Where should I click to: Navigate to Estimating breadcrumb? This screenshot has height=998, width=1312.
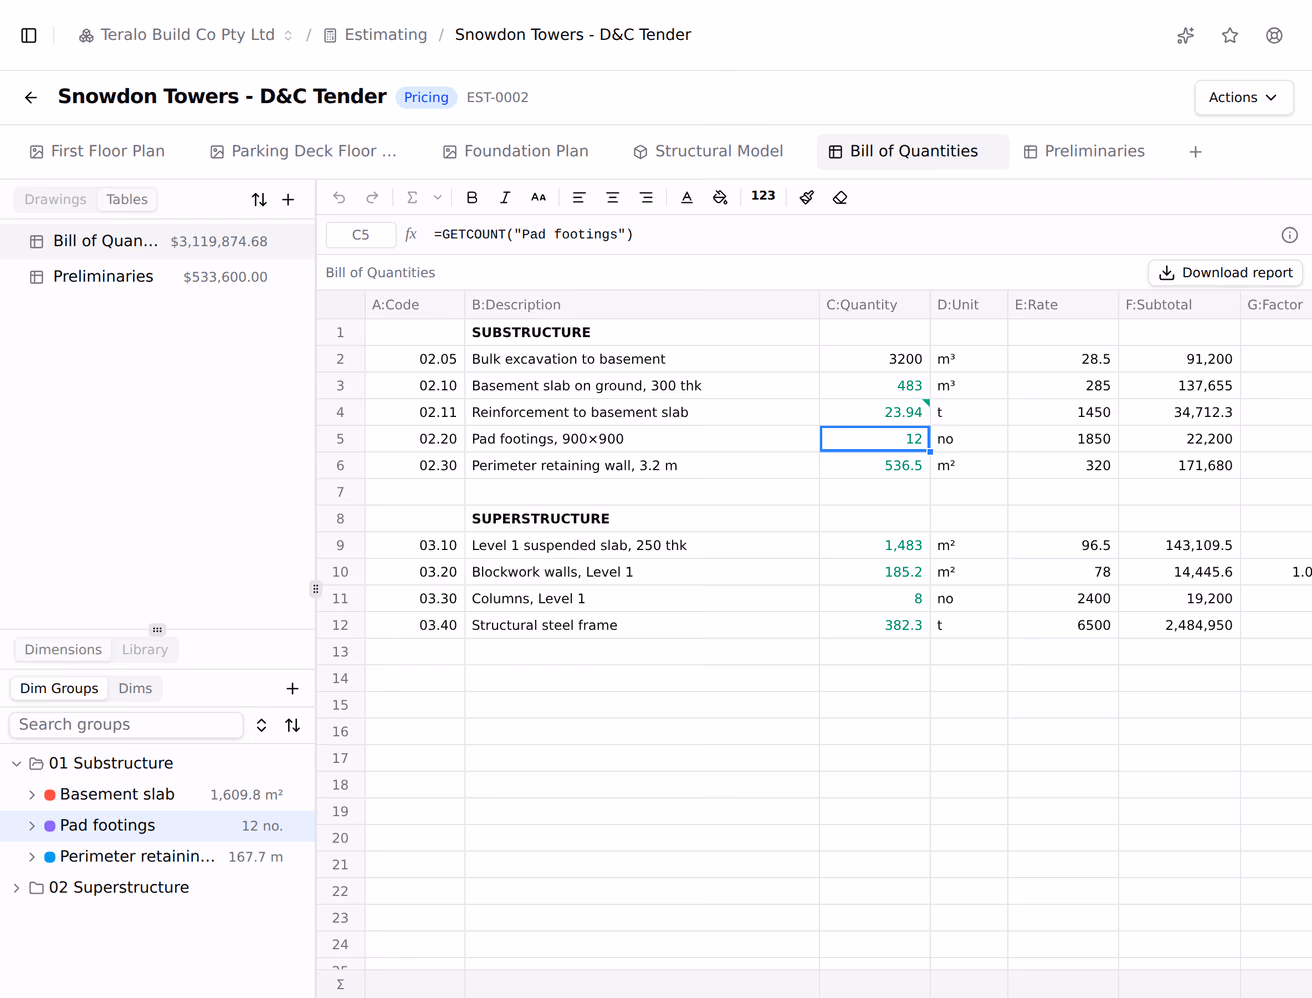coord(375,35)
